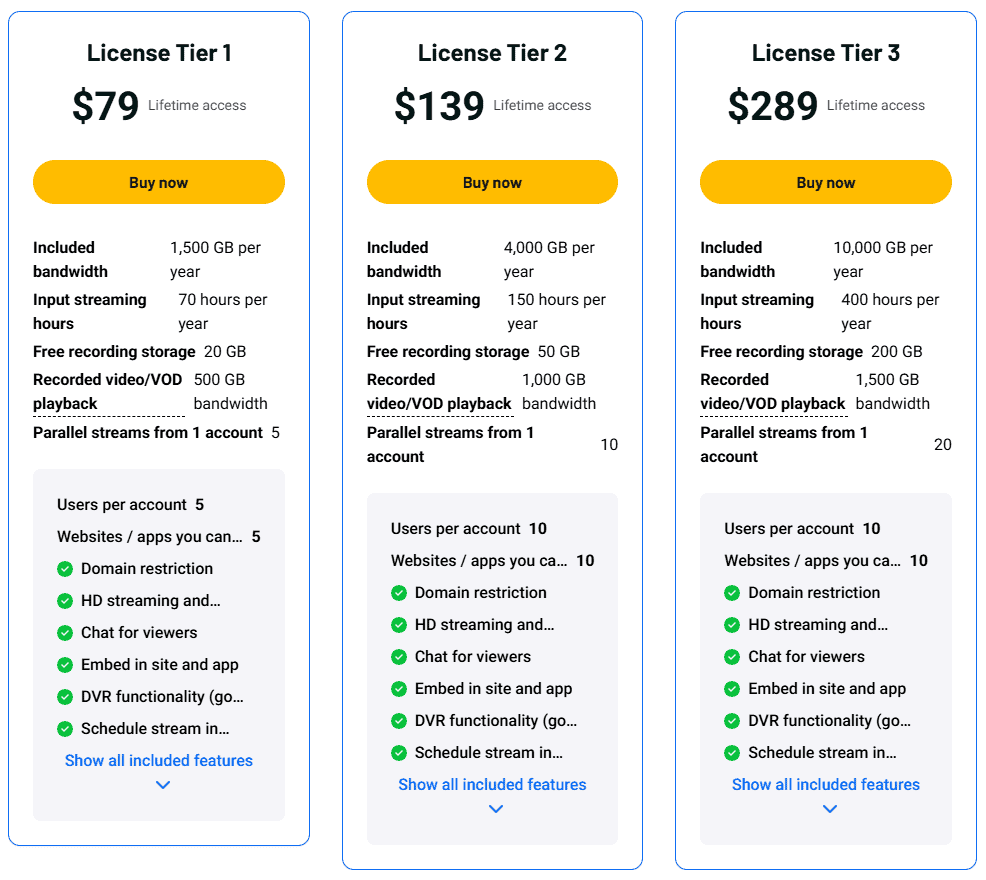Buy License Tier 1 for $79
Screen dimensions: 986x880
[159, 182]
